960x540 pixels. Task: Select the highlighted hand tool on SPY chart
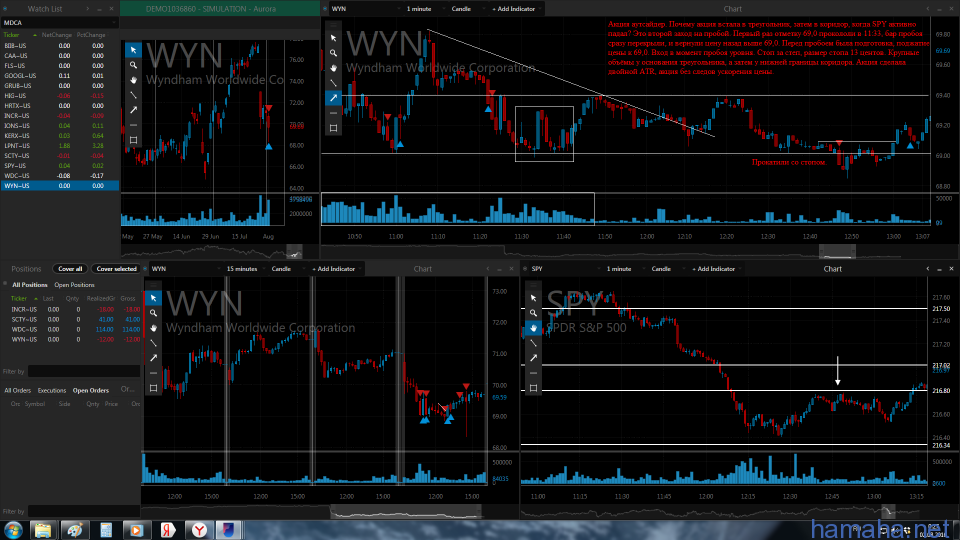tap(533, 328)
